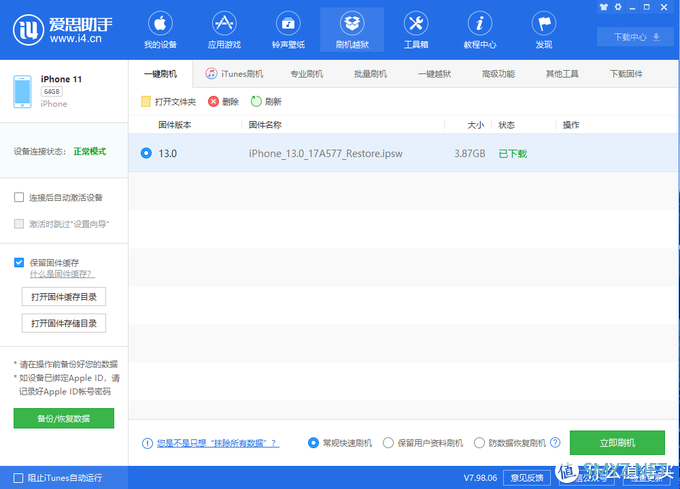Click 打开固件缓存目录 button
The height and width of the screenshot is (489, 680).
click(x=64, y=297)
